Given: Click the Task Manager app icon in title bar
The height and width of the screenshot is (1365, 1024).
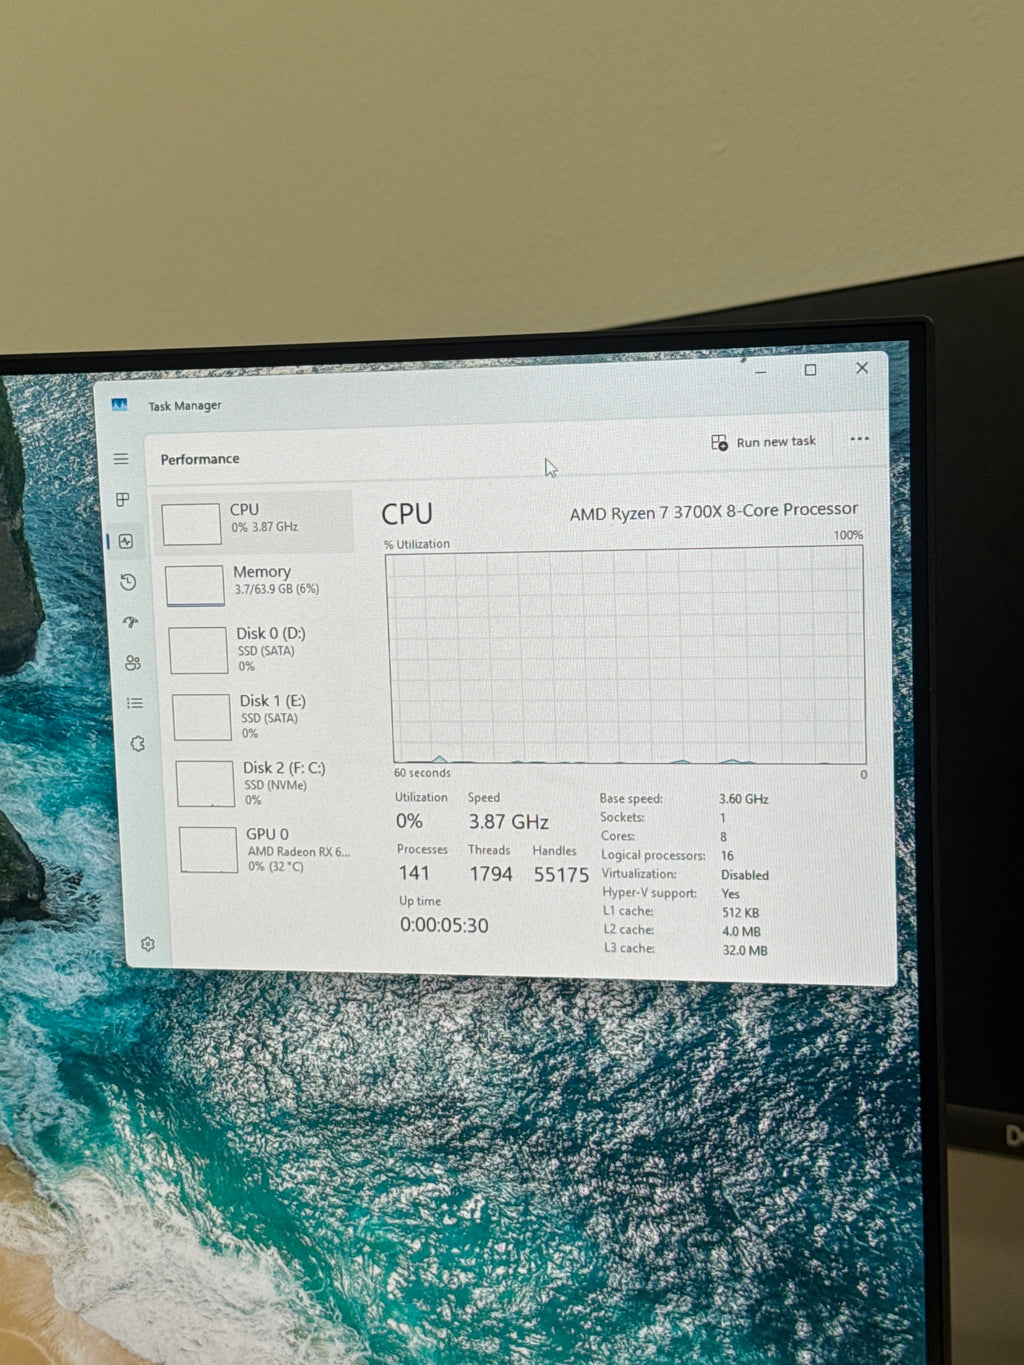Looking at the screenshot, I should [x=120, y=404].
